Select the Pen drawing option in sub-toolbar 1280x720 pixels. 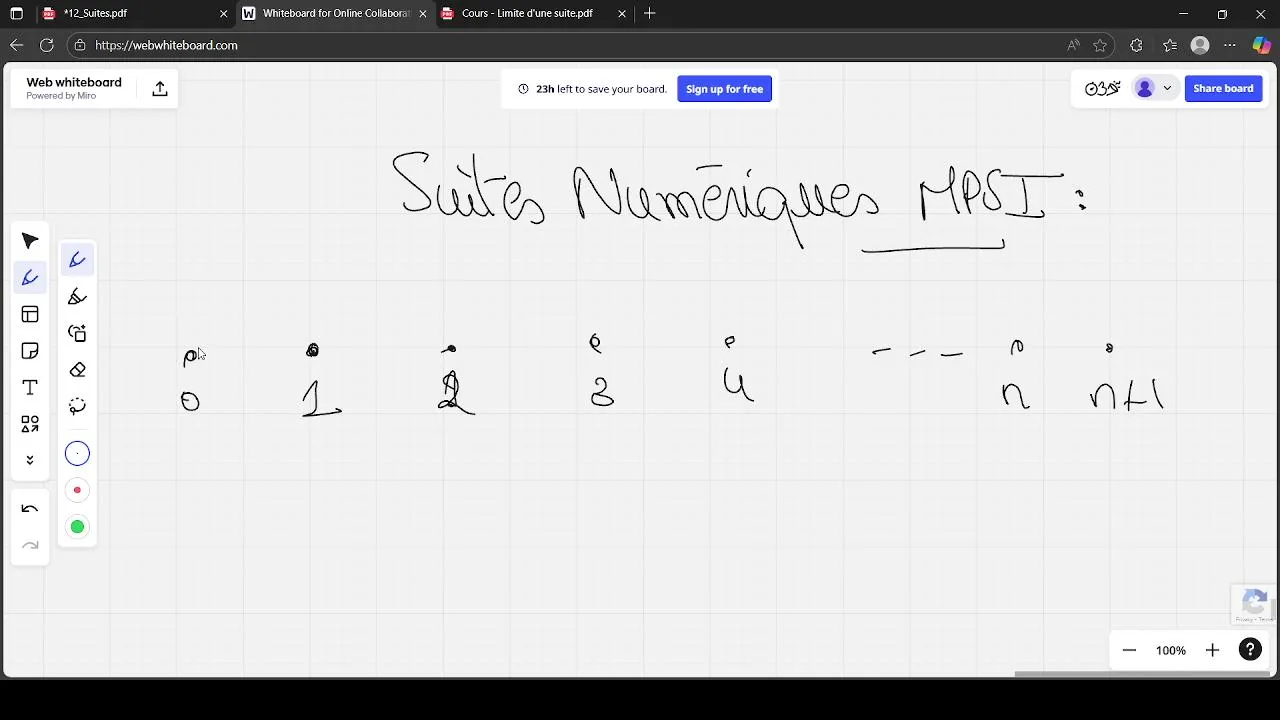click(x=77, y=260)
